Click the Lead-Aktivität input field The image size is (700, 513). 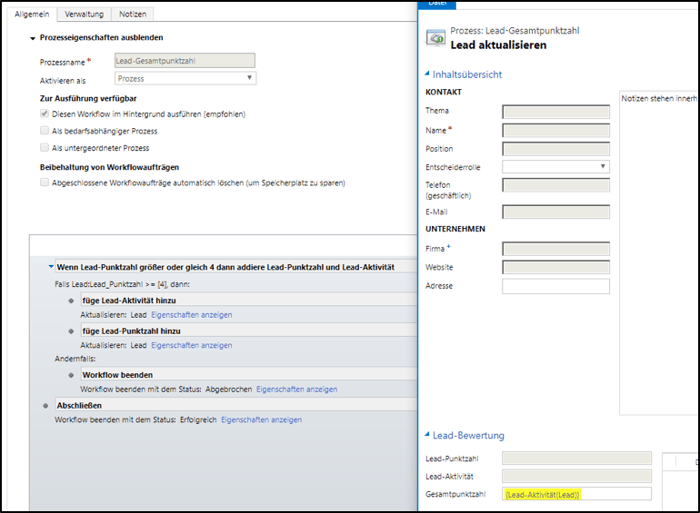point(577,476)
